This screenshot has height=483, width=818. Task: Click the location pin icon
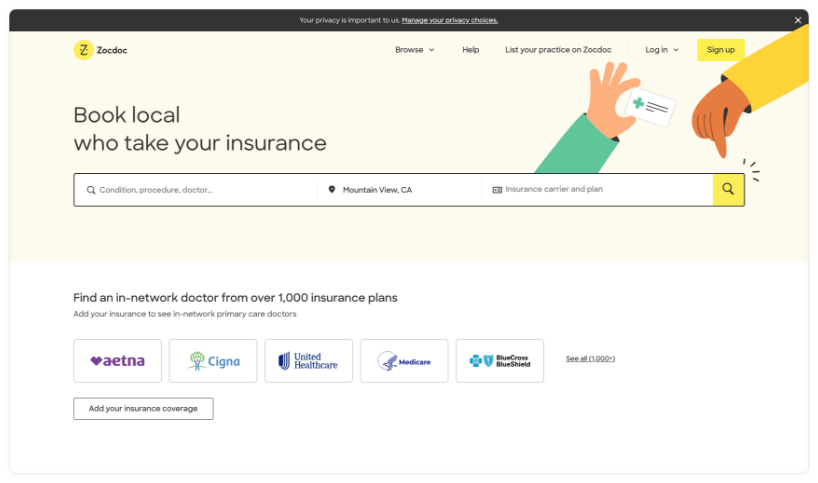click(x=332, y=189)
